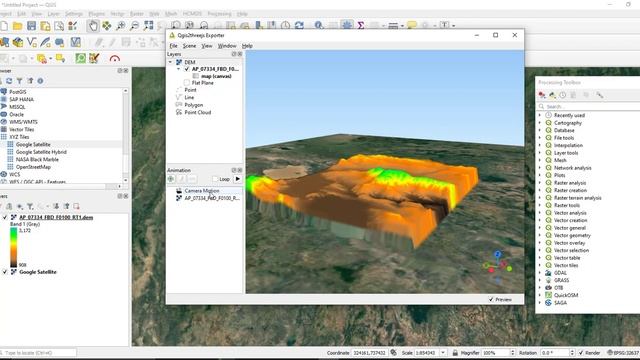Open history clock icon in Processing Toolbox
Viewport: 640px width, 360px height.
[x=562, y=95]
